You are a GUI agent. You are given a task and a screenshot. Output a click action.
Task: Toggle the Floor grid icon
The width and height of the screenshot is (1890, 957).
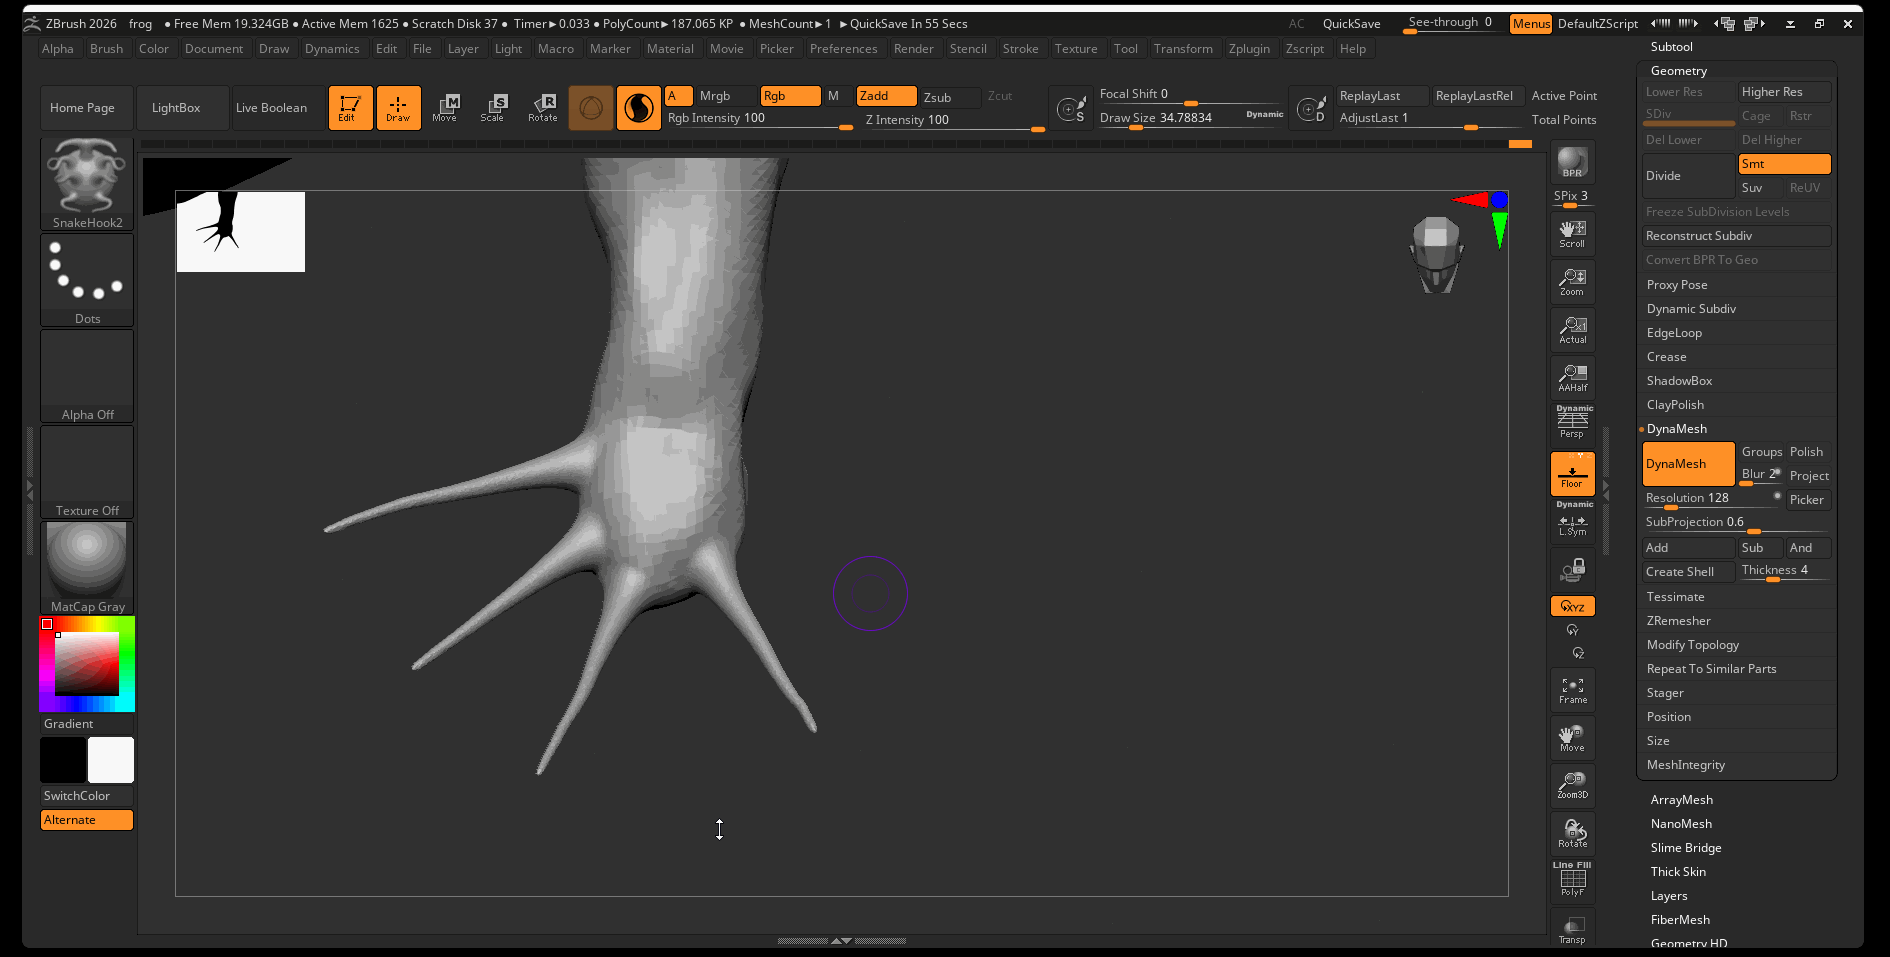(x=1572, y=473)
